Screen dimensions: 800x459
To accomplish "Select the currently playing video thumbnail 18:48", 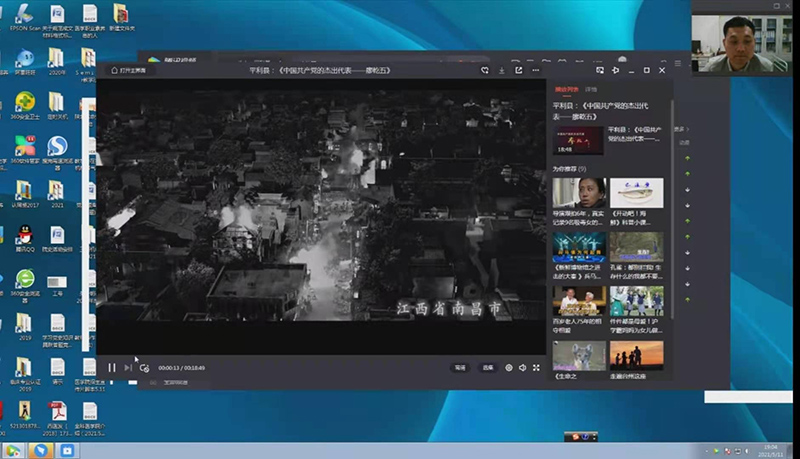I will (x=578, y=140).
